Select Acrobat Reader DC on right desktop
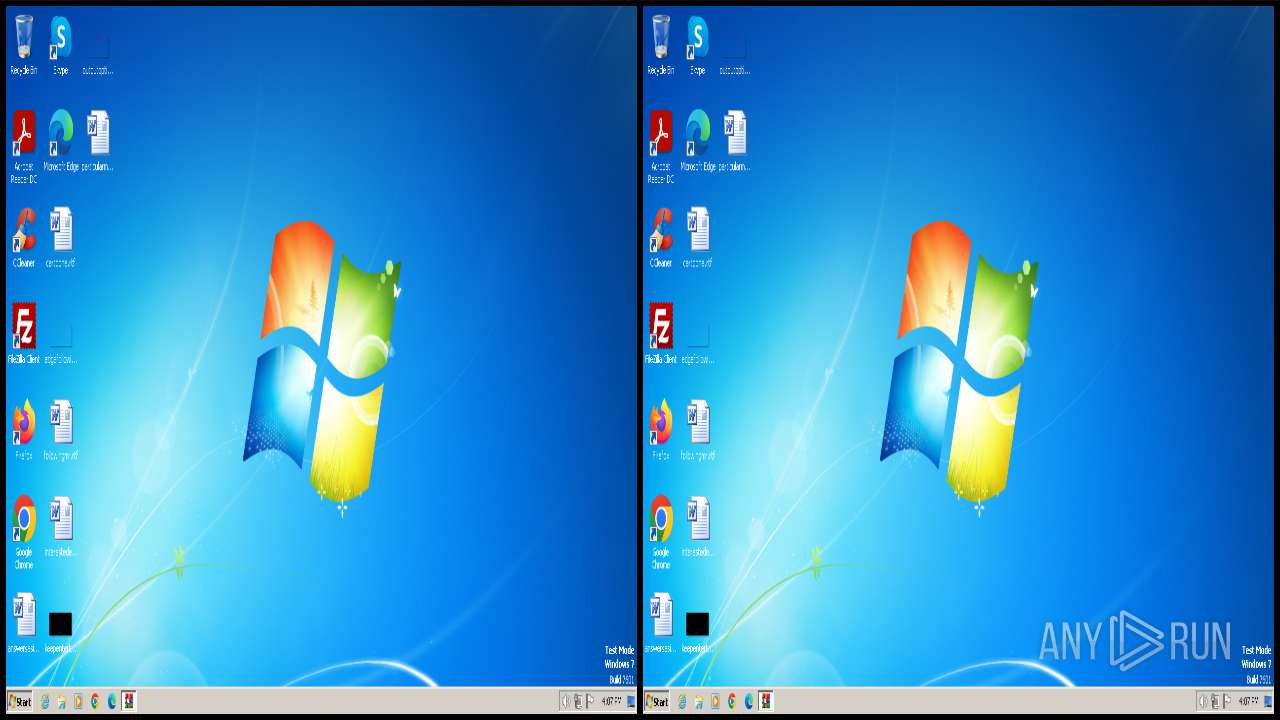The height and width of the screenshot is (720, 1280). pyautogui.click(x=661, y=147)
